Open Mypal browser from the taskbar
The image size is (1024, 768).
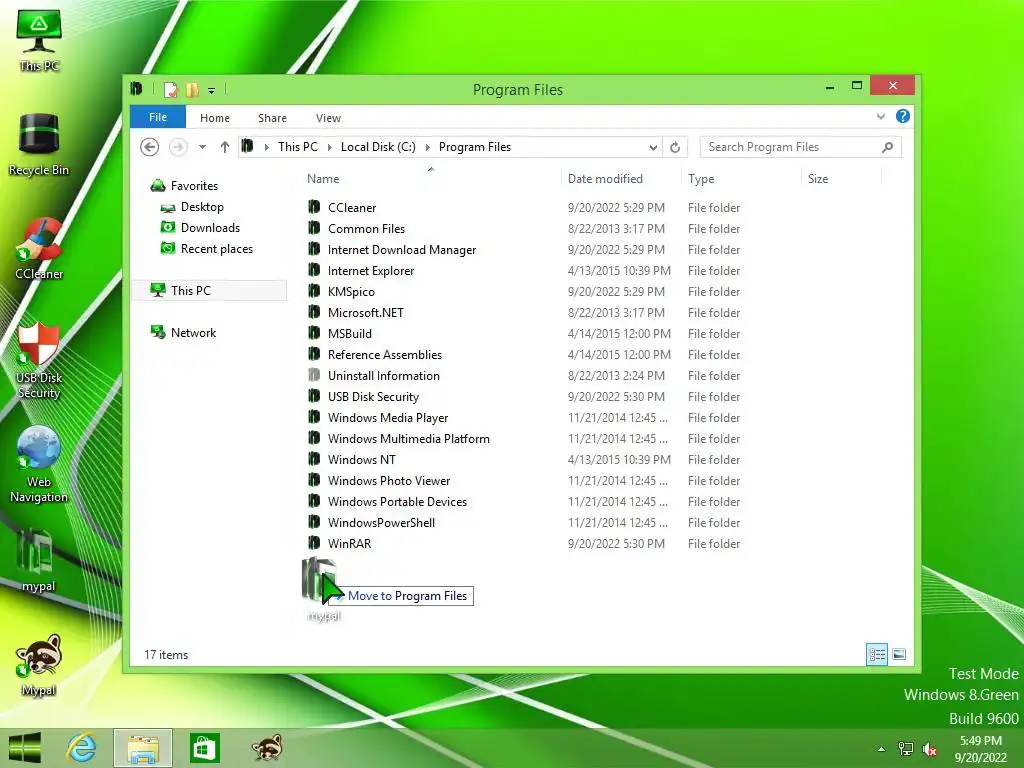click(x=268, y=748)
